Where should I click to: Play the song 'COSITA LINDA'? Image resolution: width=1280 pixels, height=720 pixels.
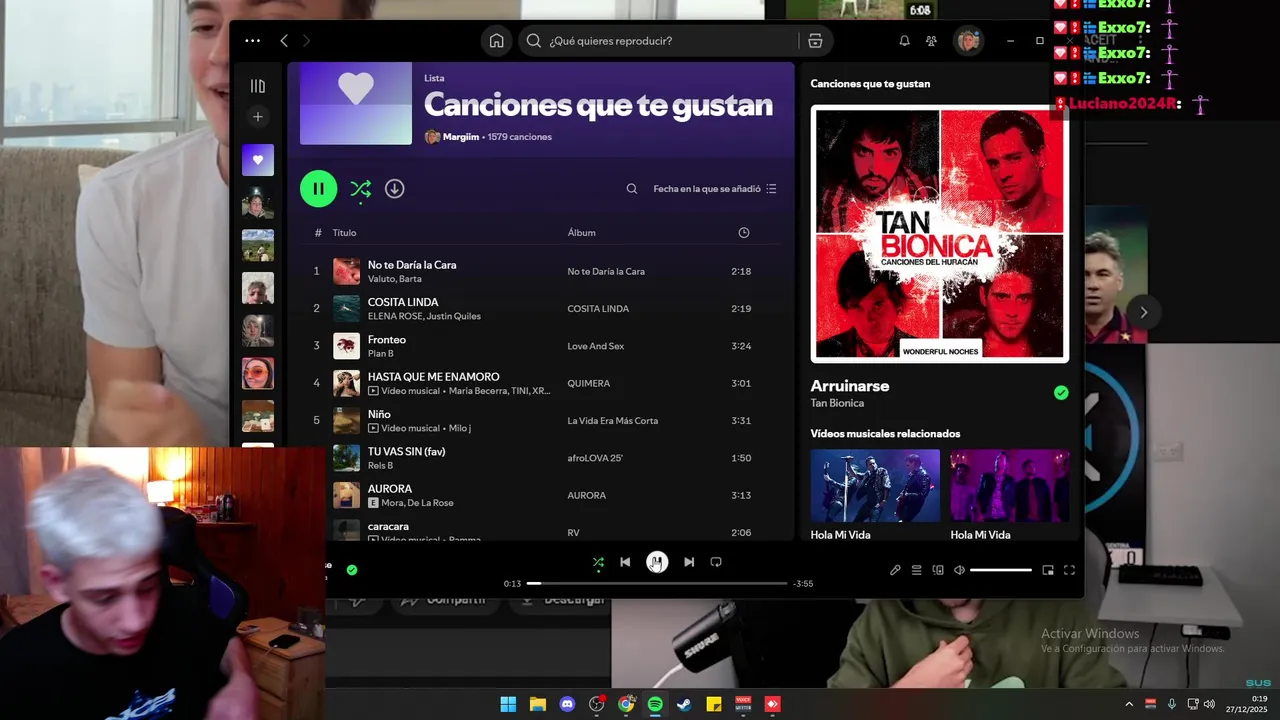coord(403,302)
